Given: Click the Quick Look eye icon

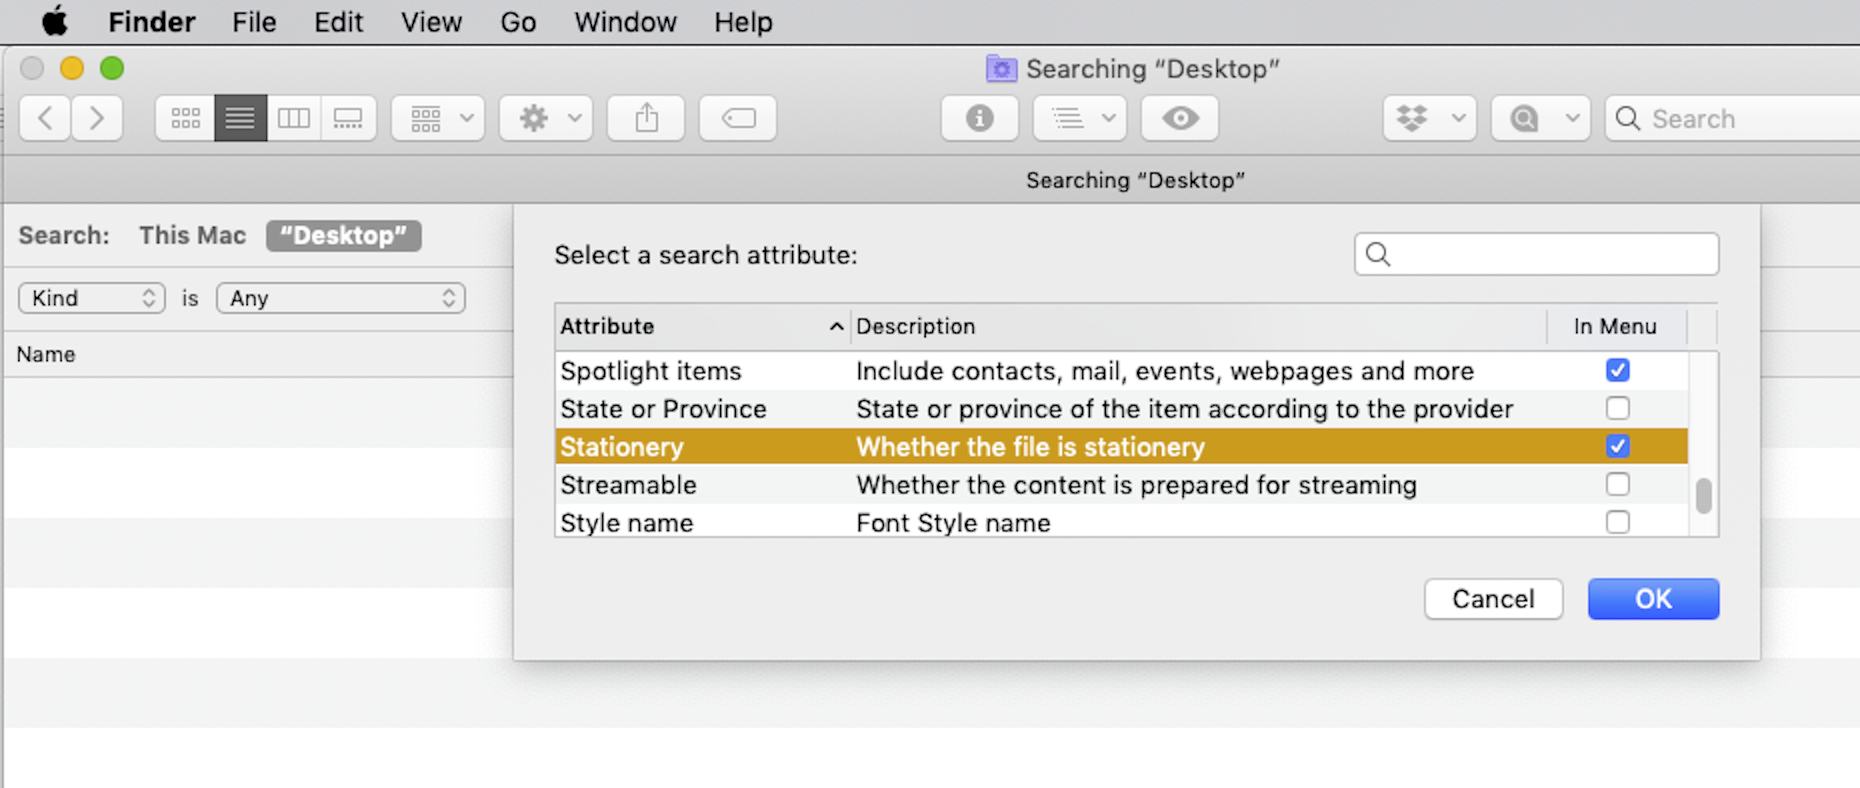Looking at the screenshot, I should (1180, 119).
